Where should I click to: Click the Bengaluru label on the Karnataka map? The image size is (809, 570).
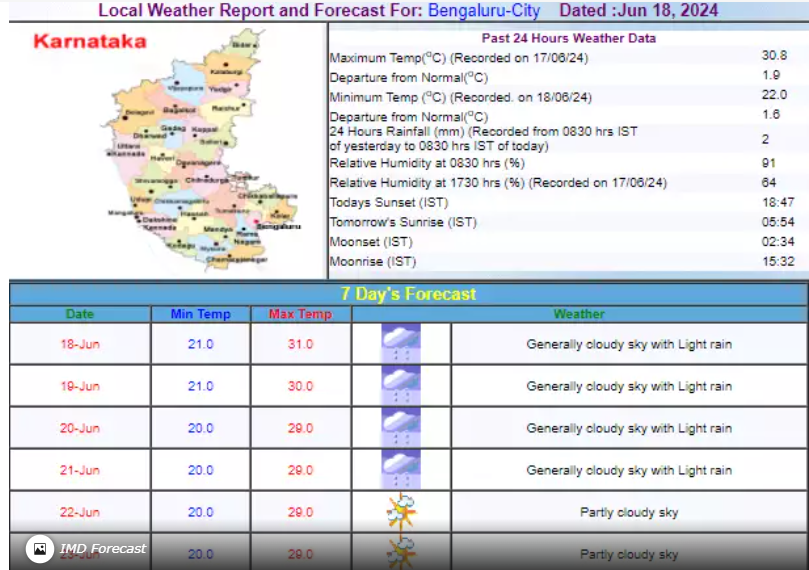pyautogui.click(x=278, y=227)
